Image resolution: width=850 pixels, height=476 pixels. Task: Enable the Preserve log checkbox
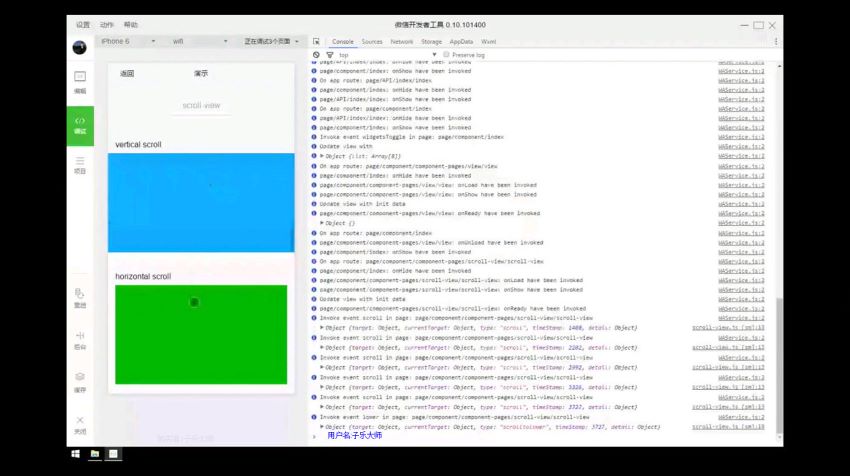446,55
